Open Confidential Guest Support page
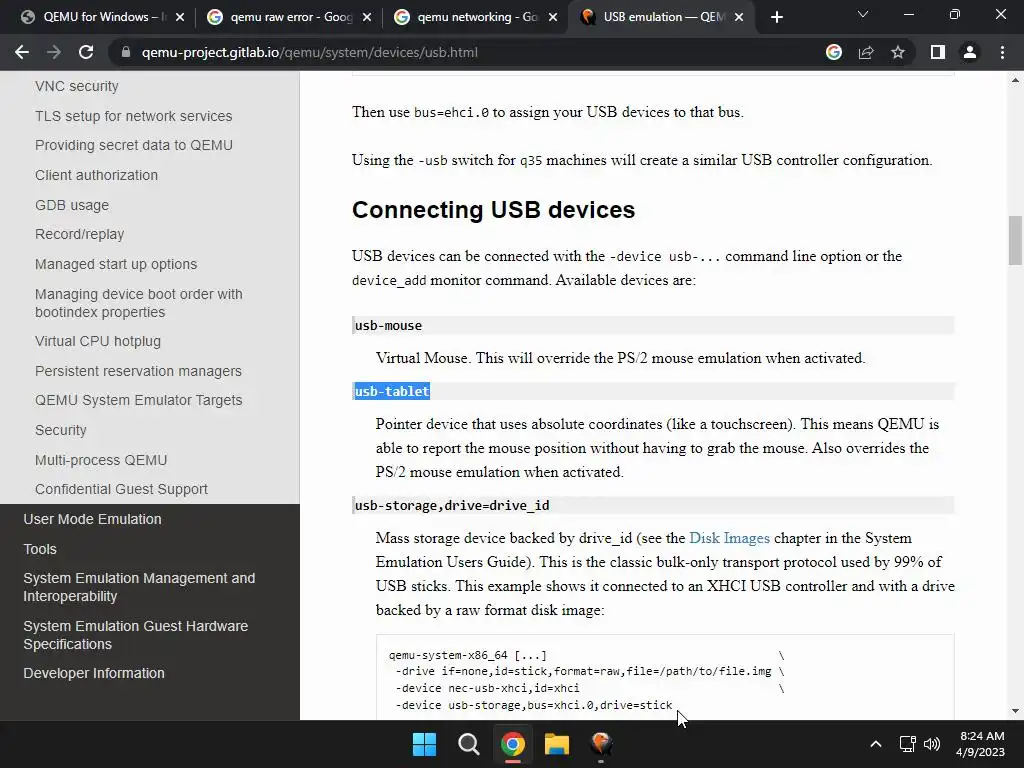This screenshot has height=768, width=1024. pos(121,489)
